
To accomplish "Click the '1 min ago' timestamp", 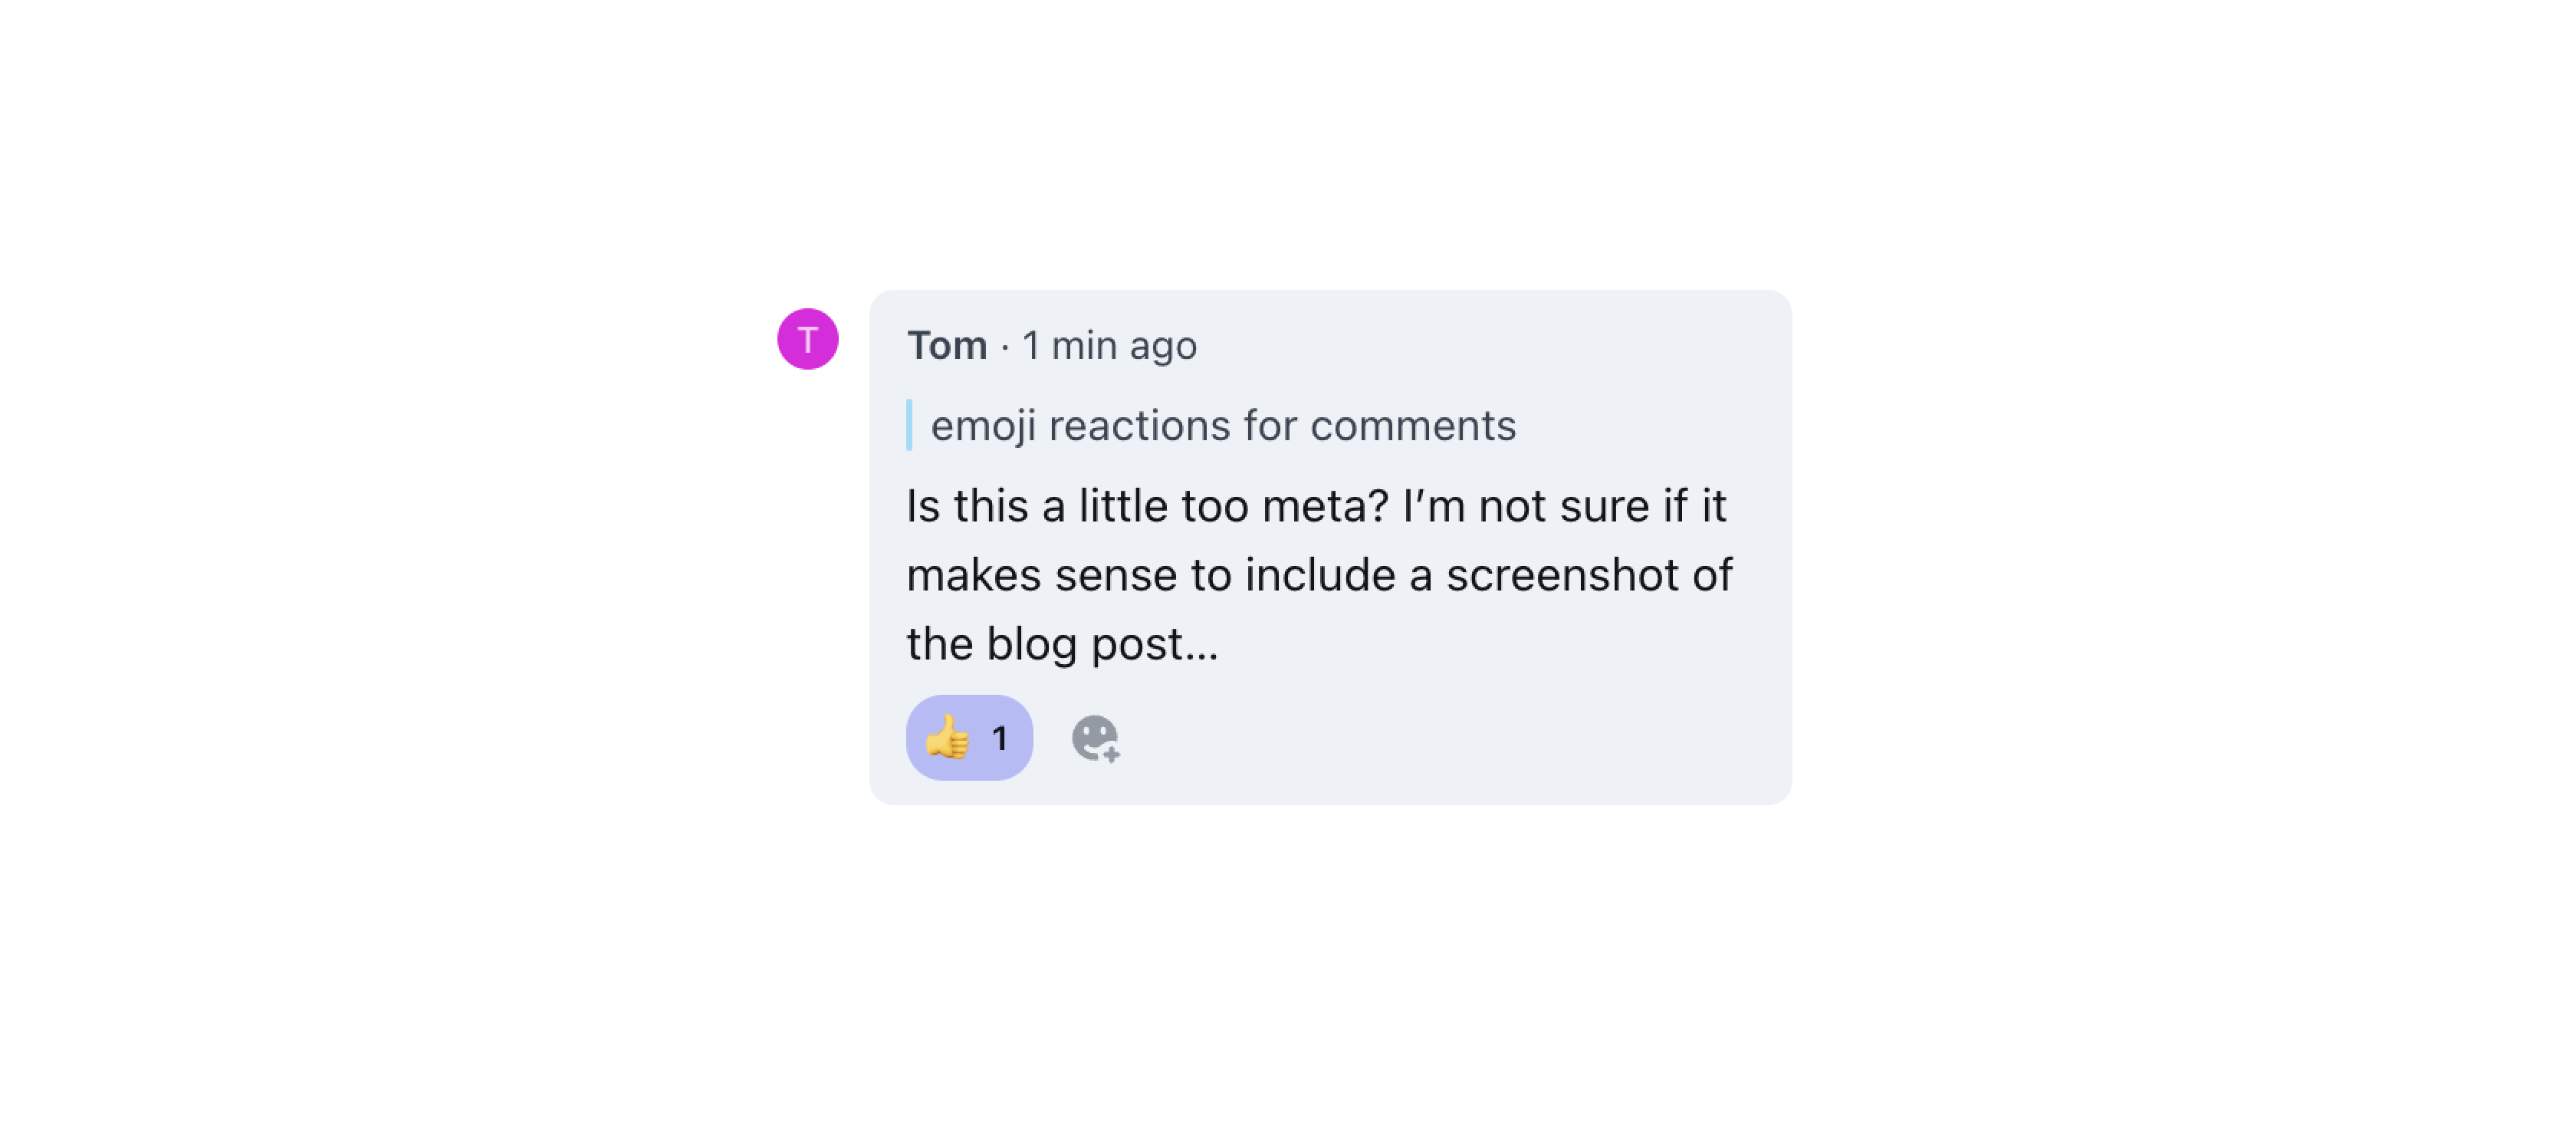I will 1108,344.
